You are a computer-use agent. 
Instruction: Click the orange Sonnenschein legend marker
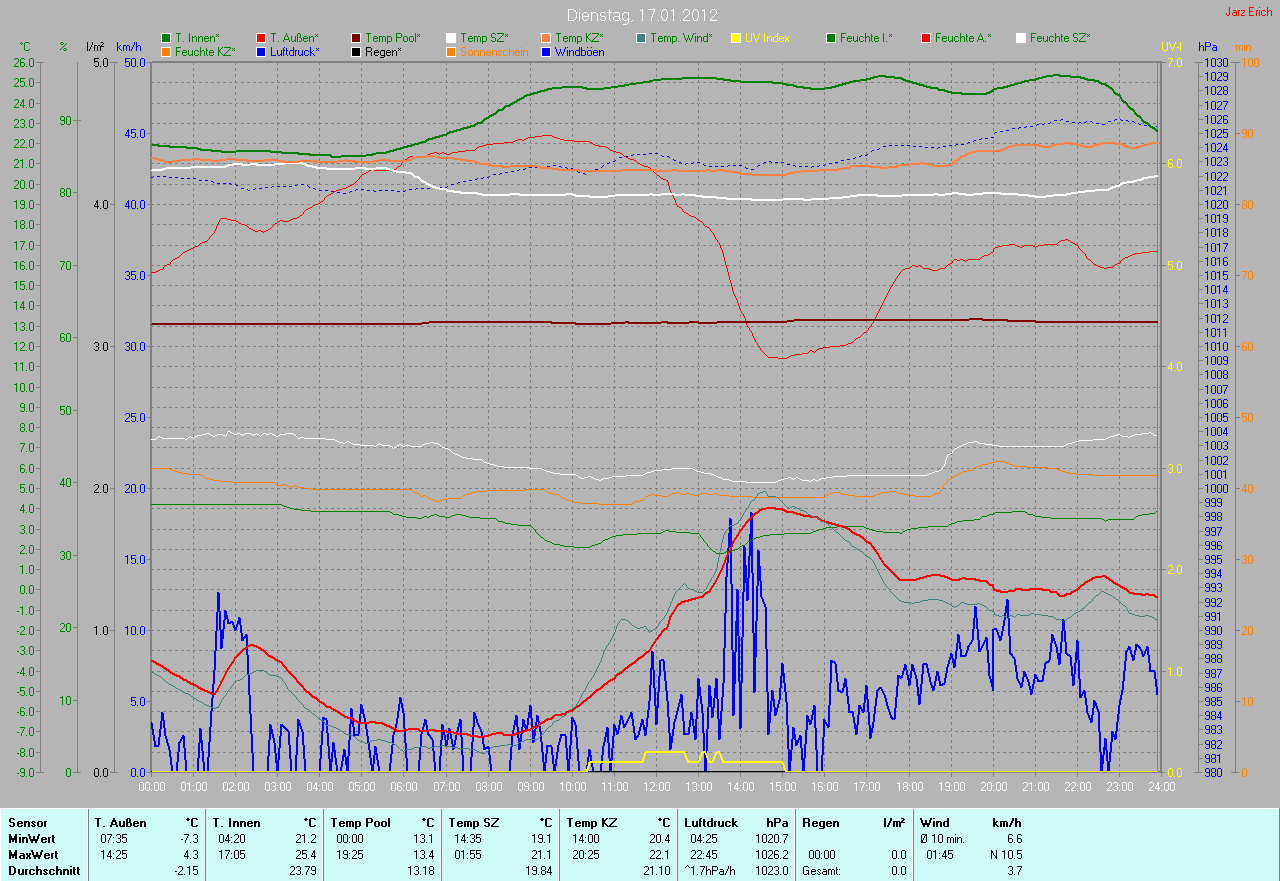click(x=451, y=52)
